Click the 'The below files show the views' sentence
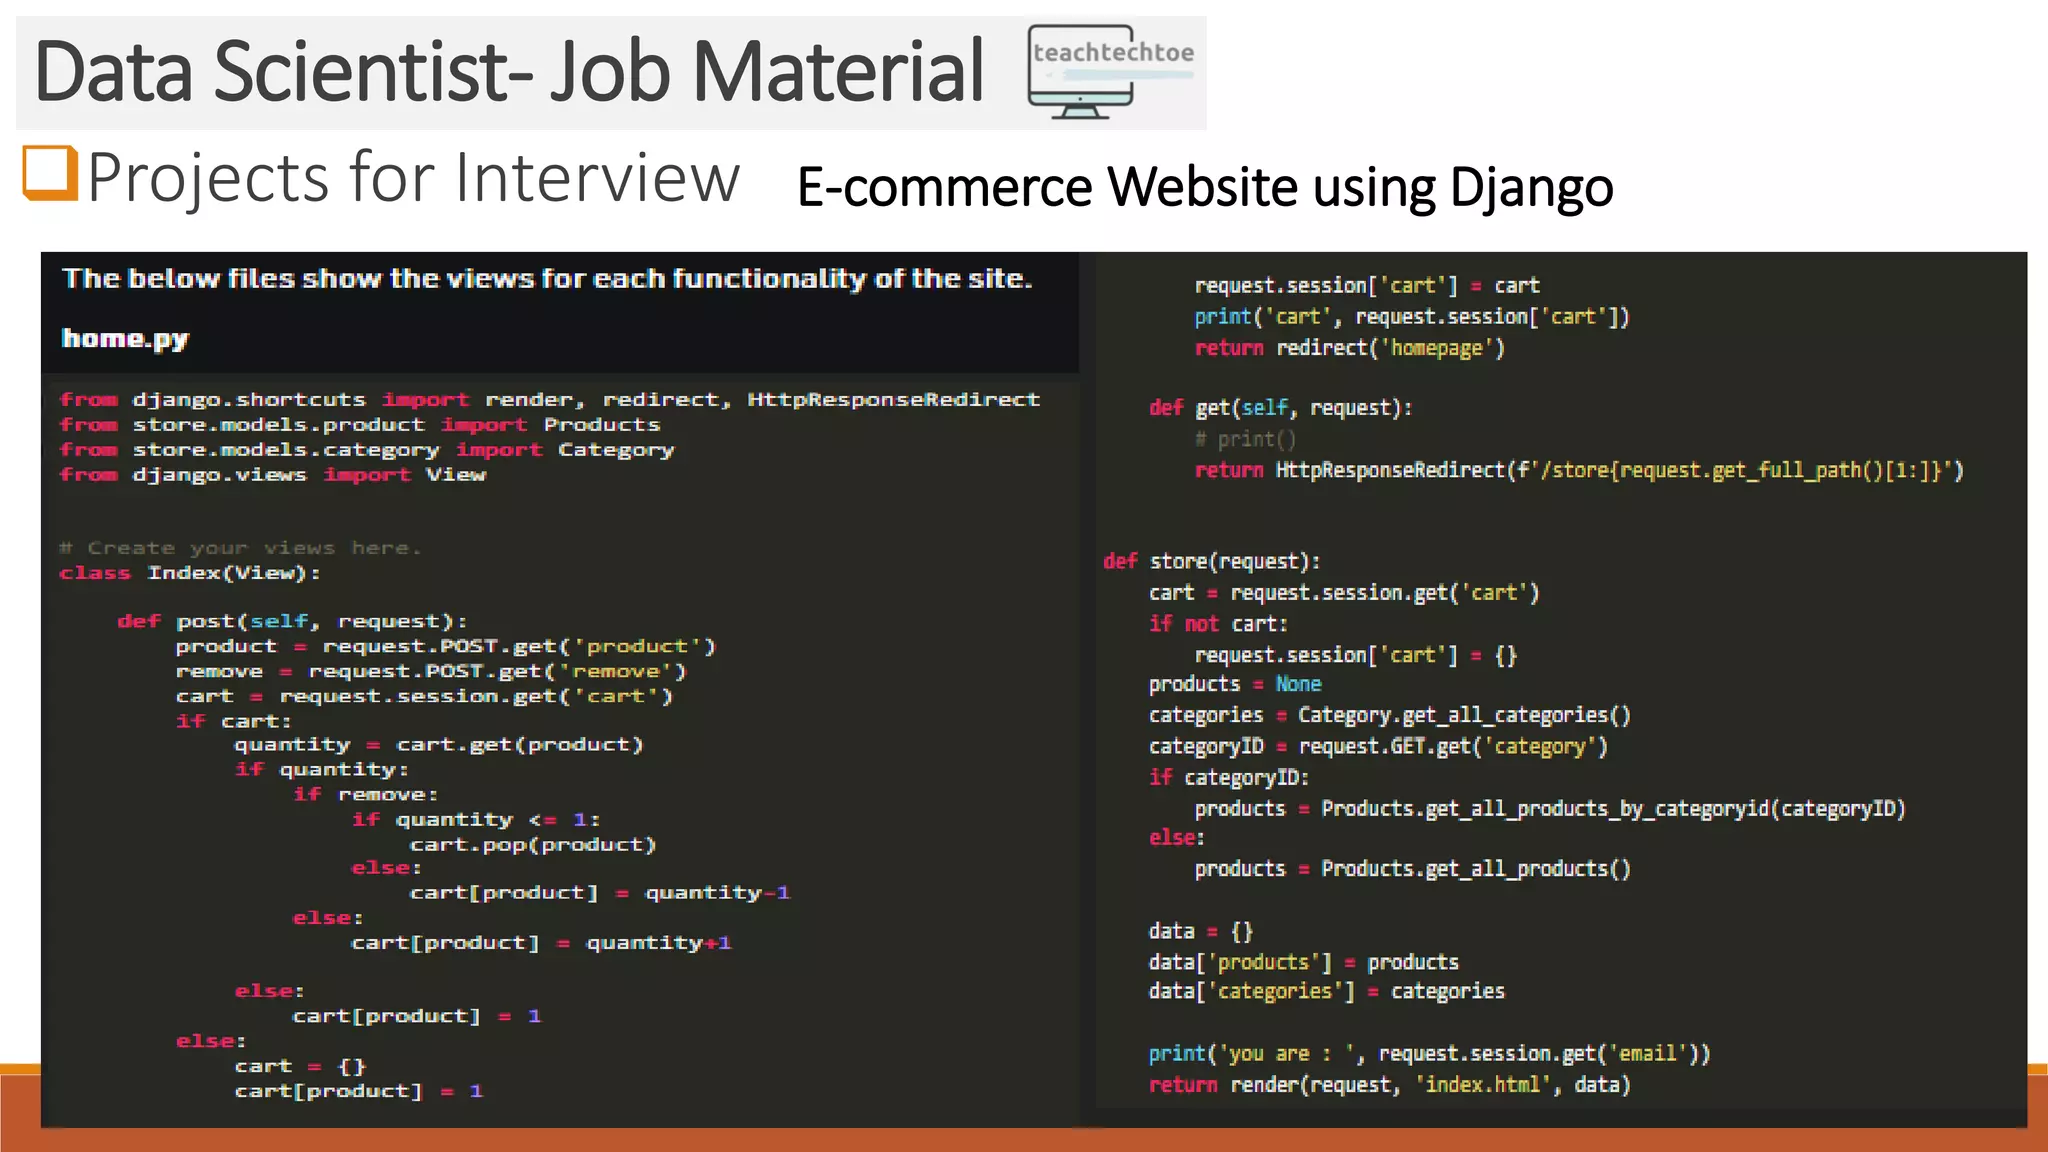Image resolution: width=2048 pixels, height=1152 pixels. [x=546, y=278]
